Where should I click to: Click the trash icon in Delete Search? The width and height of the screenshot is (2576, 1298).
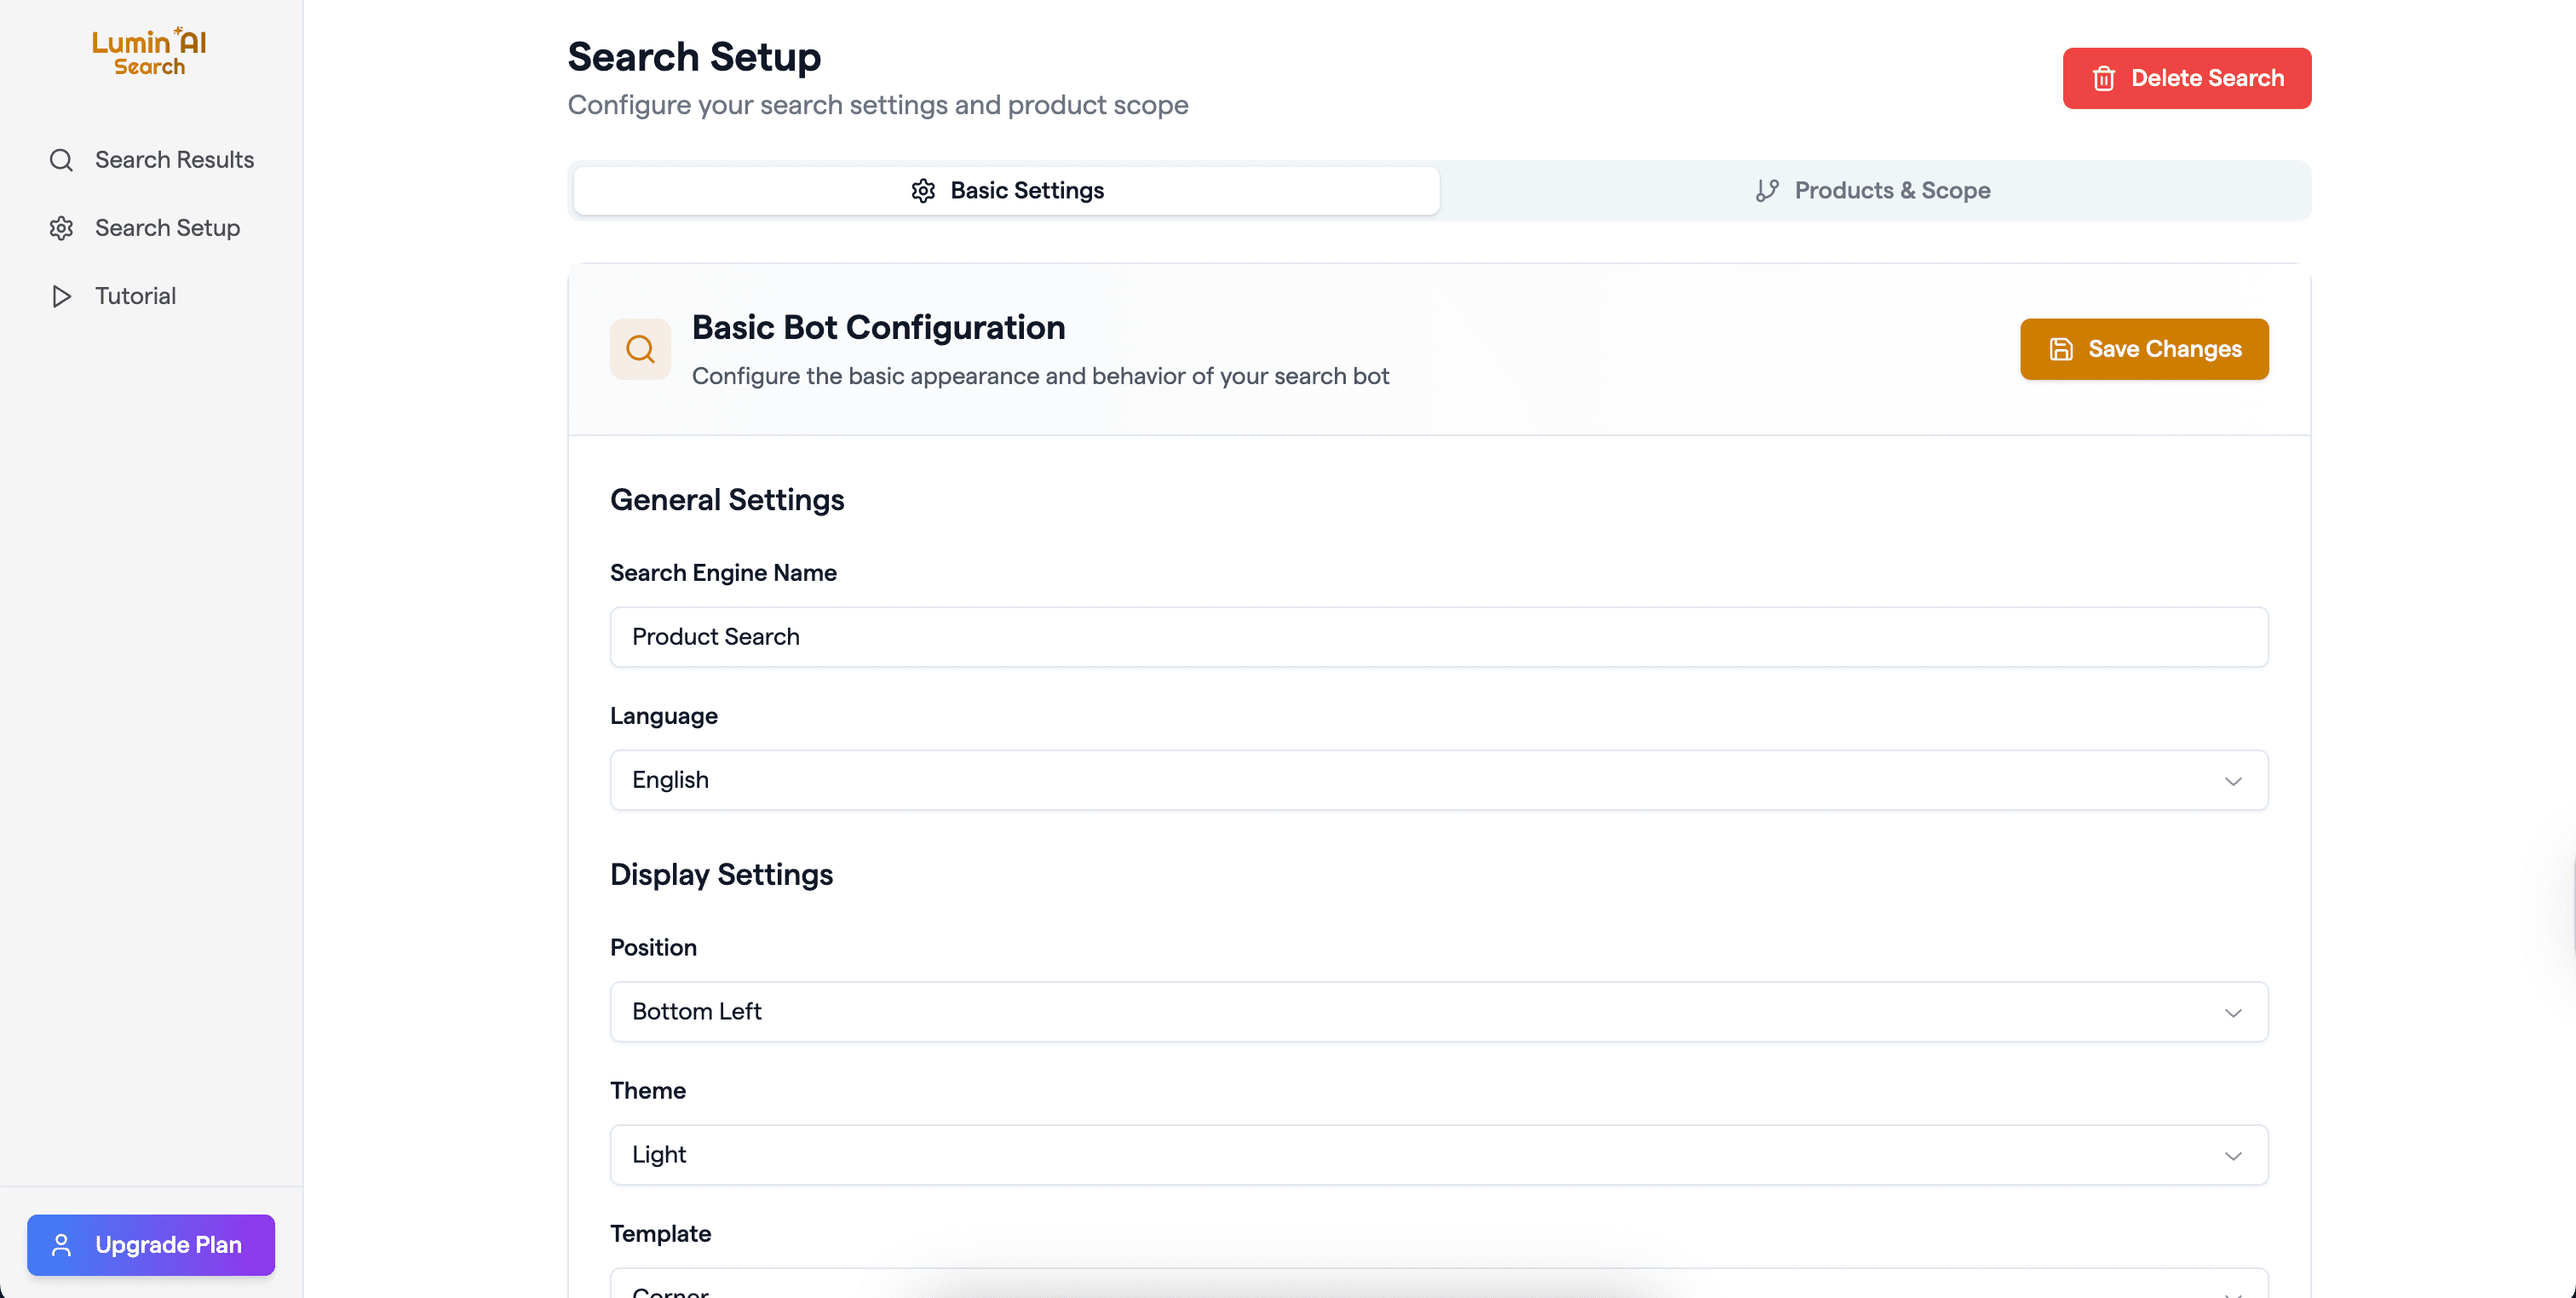pos(2103,78)
